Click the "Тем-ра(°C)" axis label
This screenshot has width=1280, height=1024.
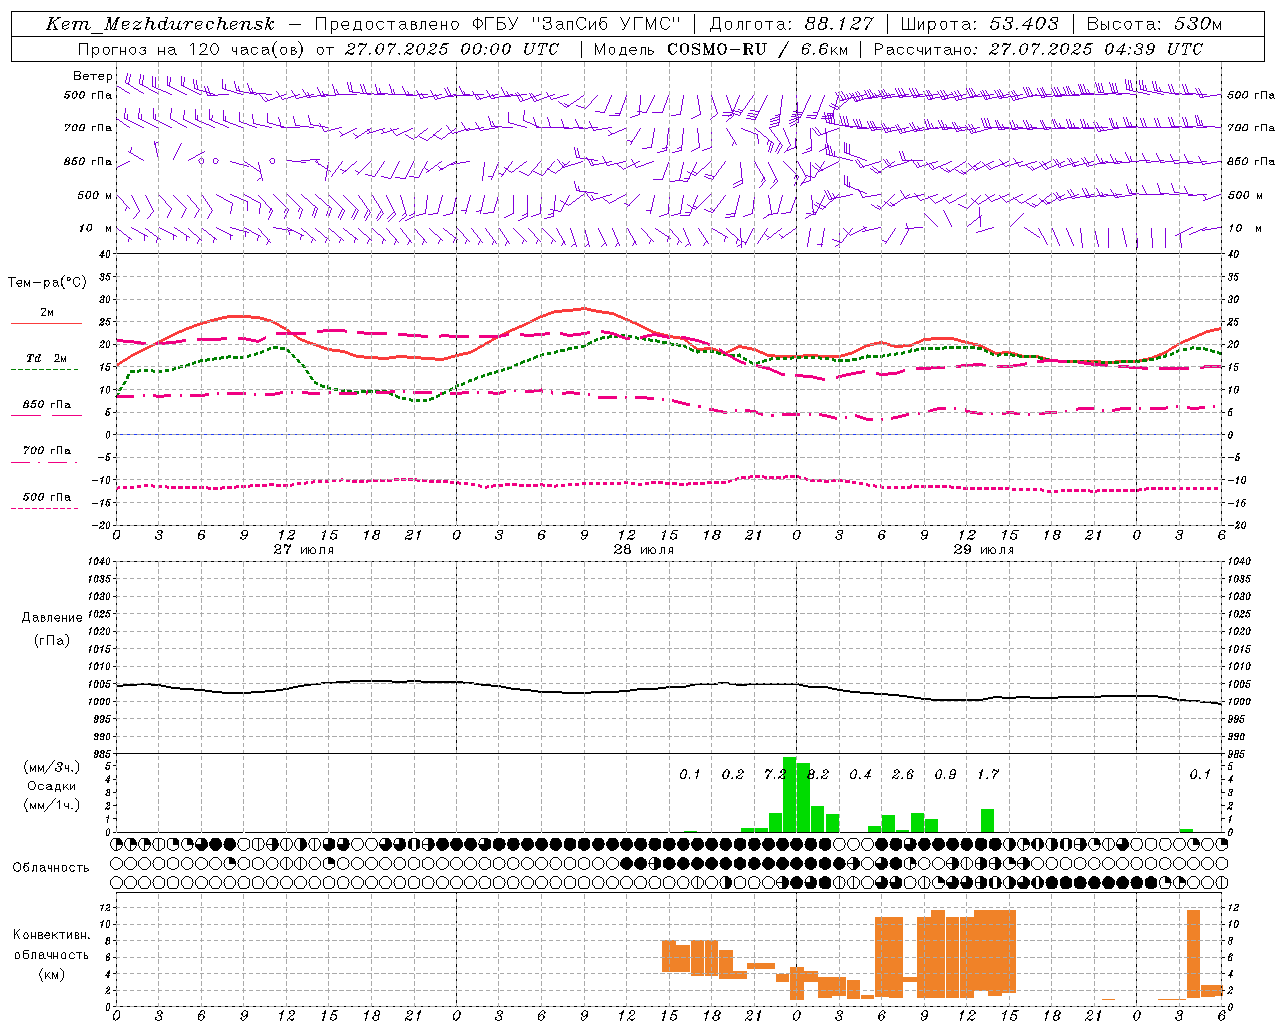click(47, 283)
